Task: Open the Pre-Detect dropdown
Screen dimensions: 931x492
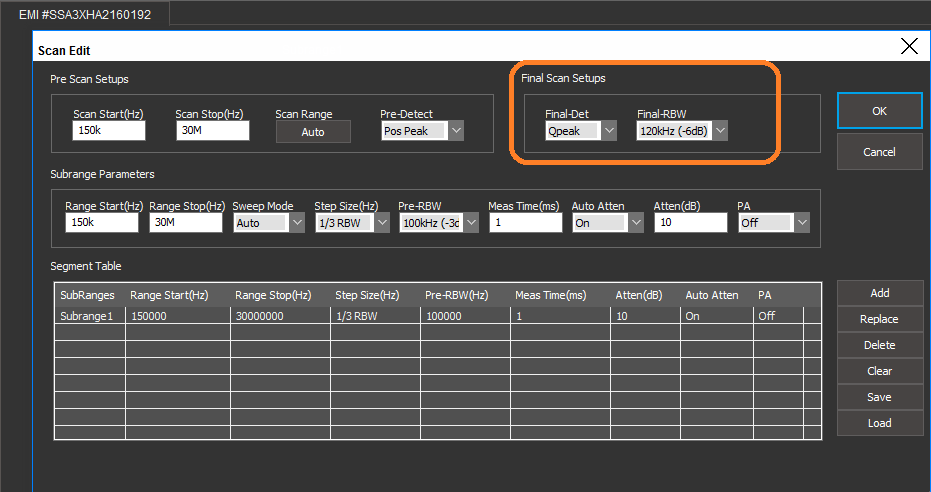Action: coord(455,131)
